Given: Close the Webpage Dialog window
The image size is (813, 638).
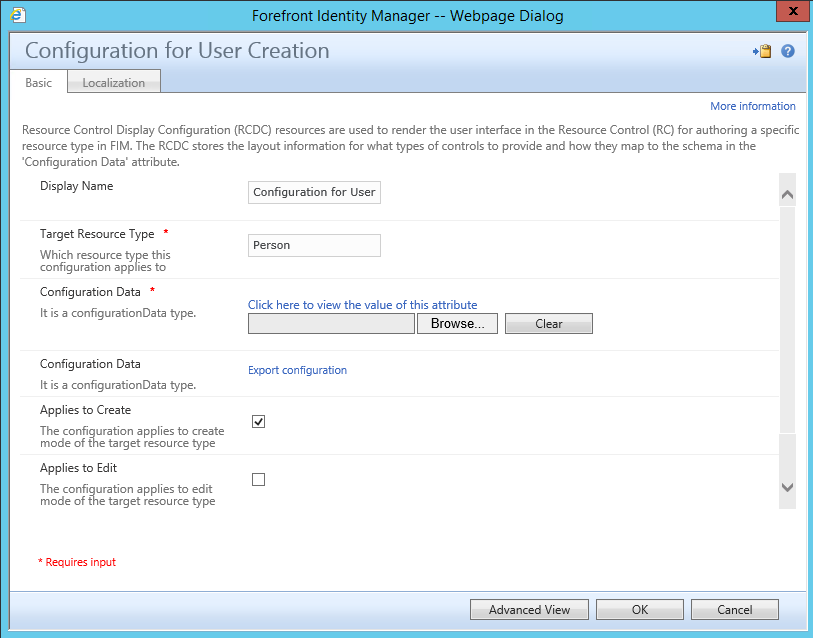Looking at the screenshot, I should 793,11.
